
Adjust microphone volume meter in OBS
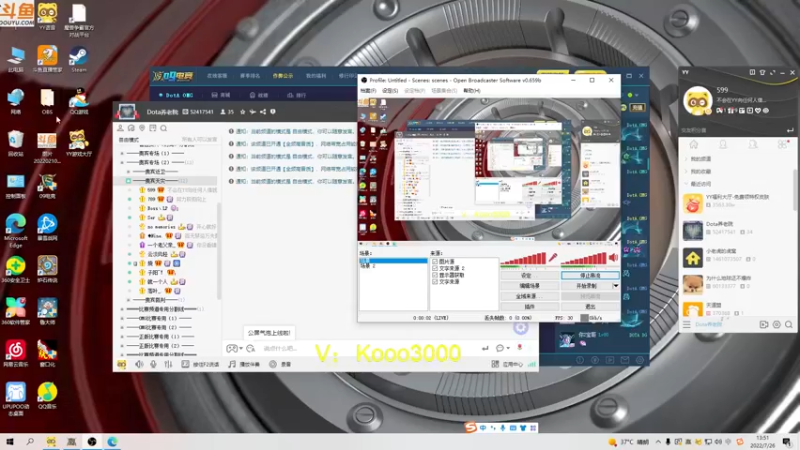(523, 259)
